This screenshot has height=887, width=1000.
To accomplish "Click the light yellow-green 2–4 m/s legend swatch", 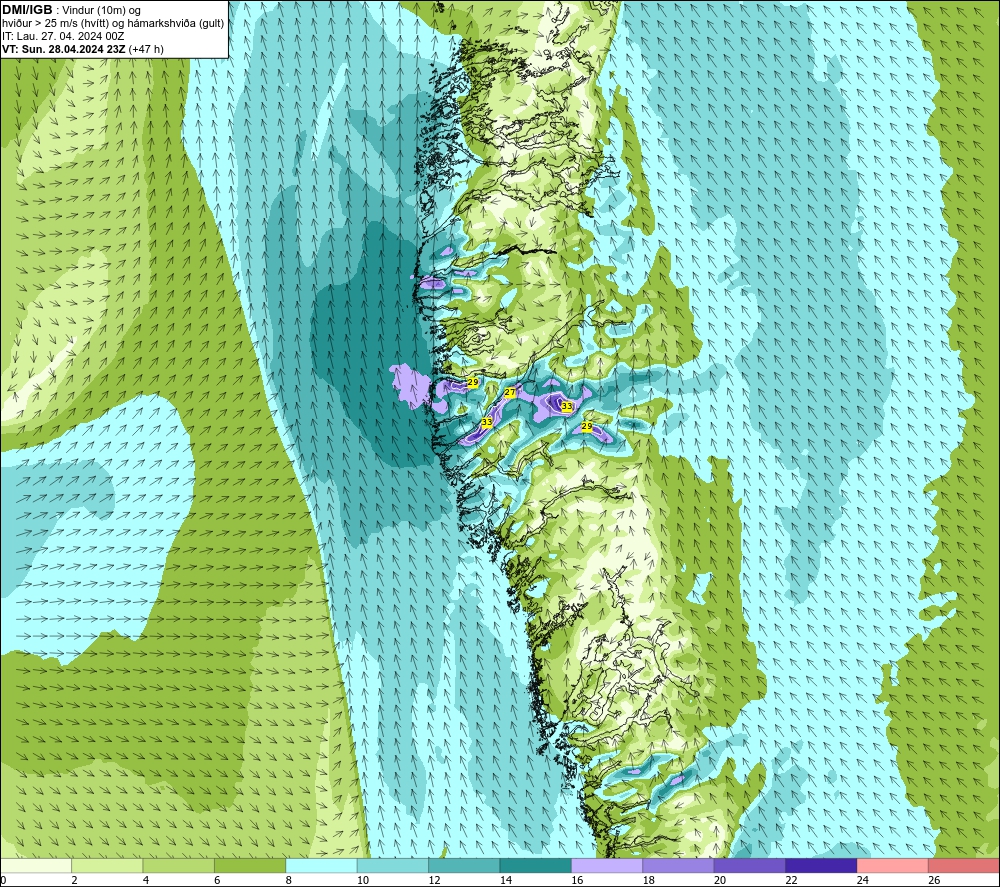I will tap(107, 865).
